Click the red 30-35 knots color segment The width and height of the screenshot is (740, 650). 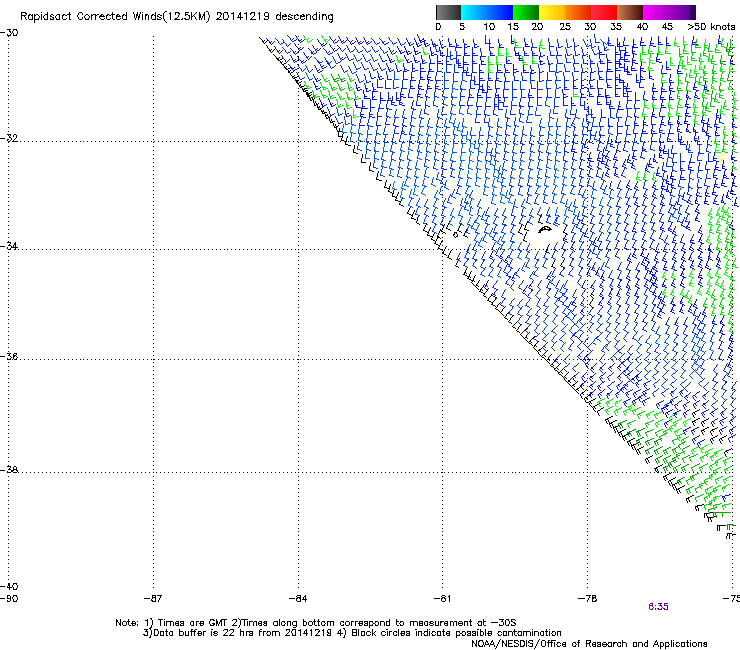[604, 12]
